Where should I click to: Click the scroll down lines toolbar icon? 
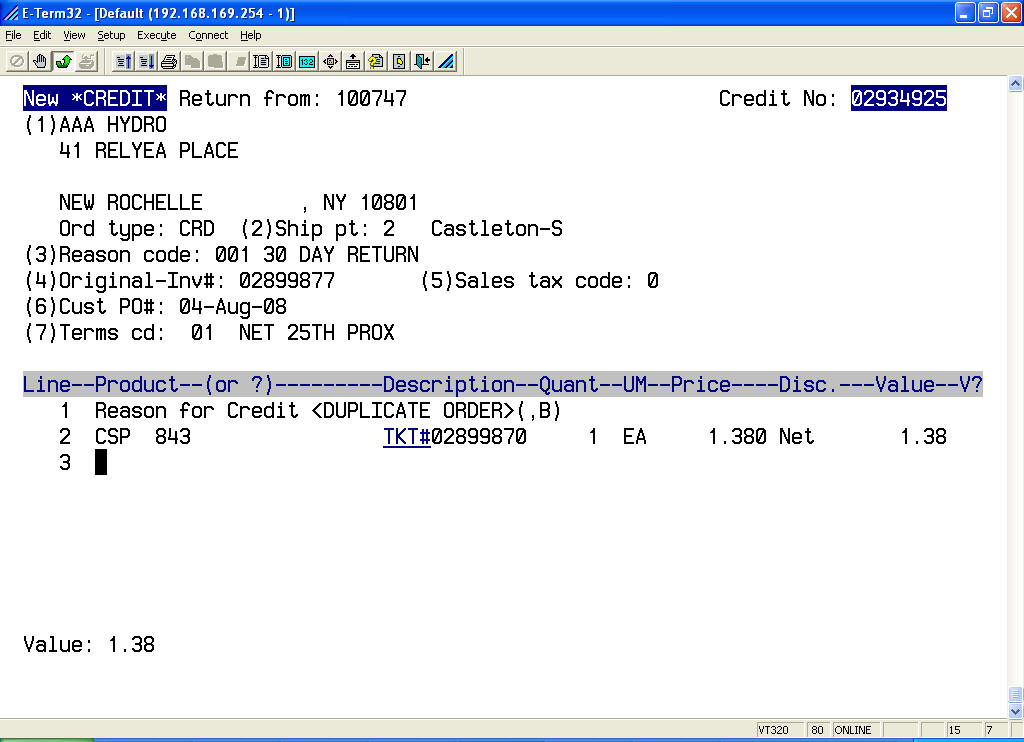pyautogui.click(x=146, y=61)
